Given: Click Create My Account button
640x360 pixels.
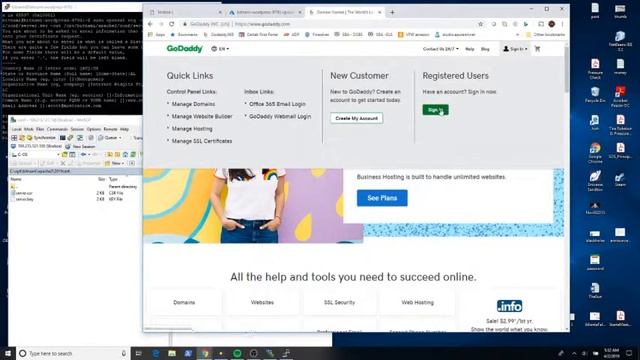Looking at the screenshot, I should (x=356, y=118).
